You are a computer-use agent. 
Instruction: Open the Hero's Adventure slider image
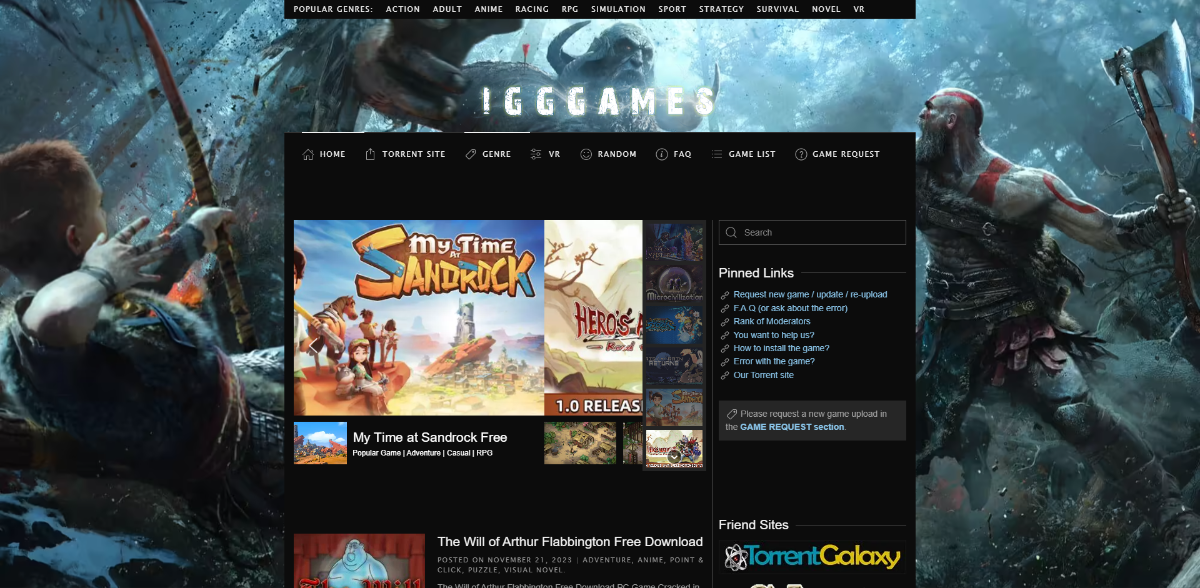point(593,318)
